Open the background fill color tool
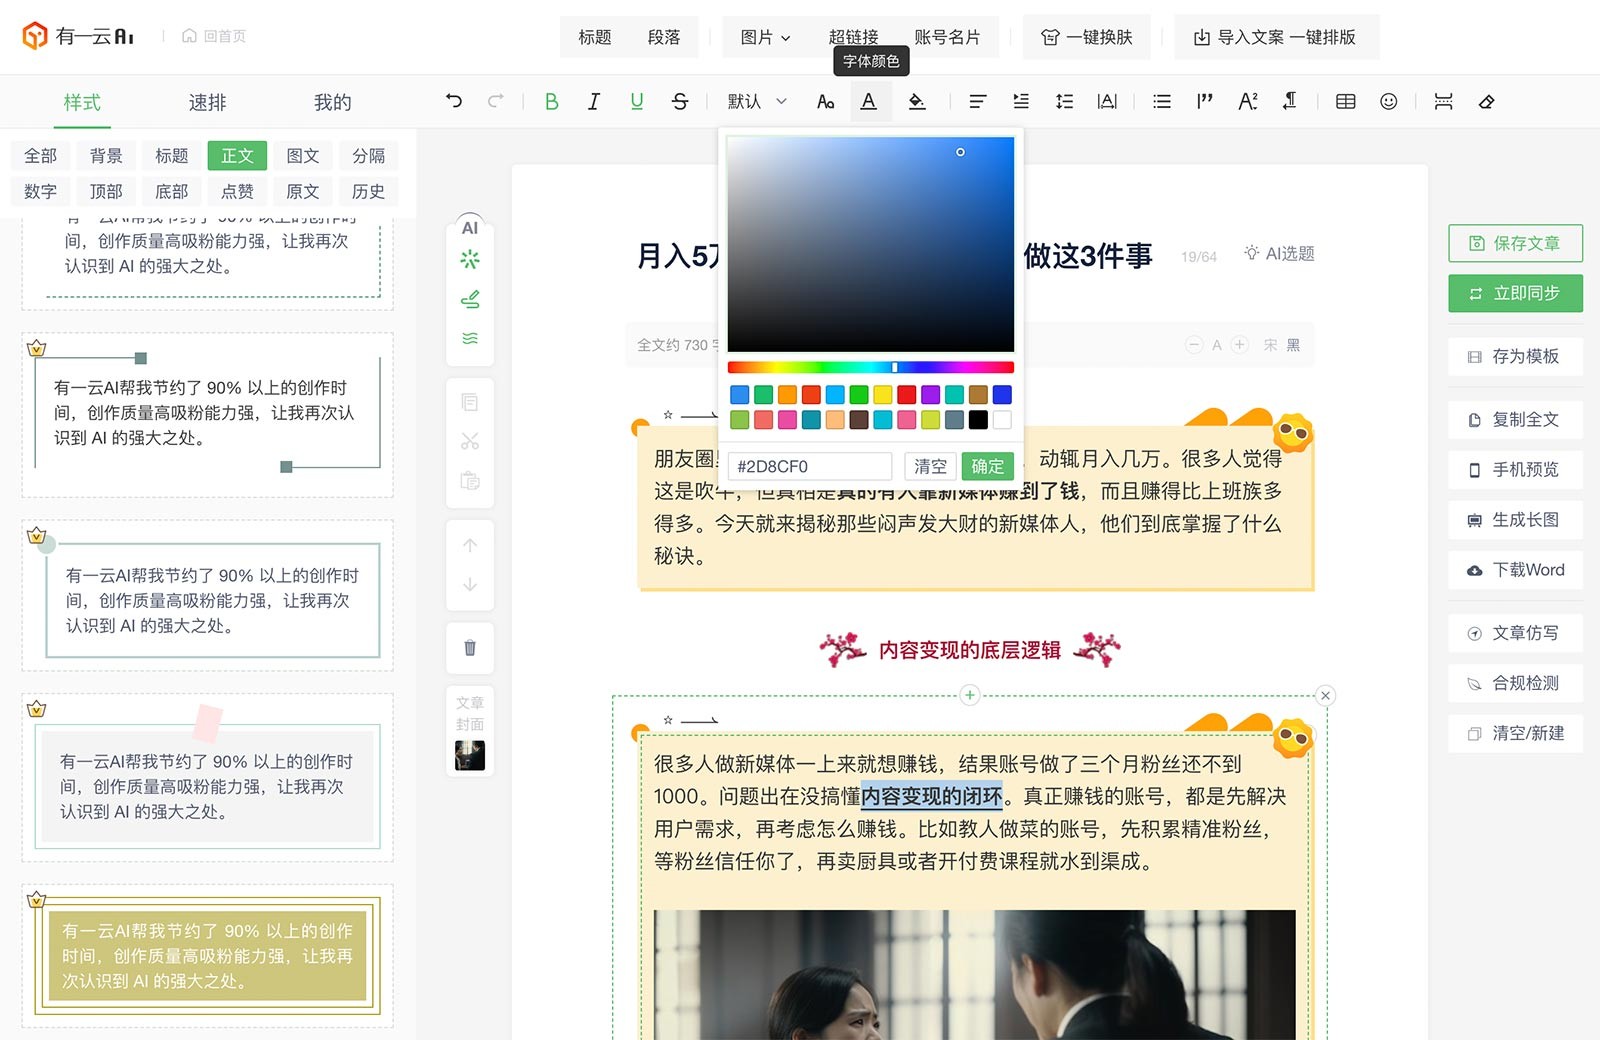The height and width of the screenshot is (1040, 1600). point(916,101)
